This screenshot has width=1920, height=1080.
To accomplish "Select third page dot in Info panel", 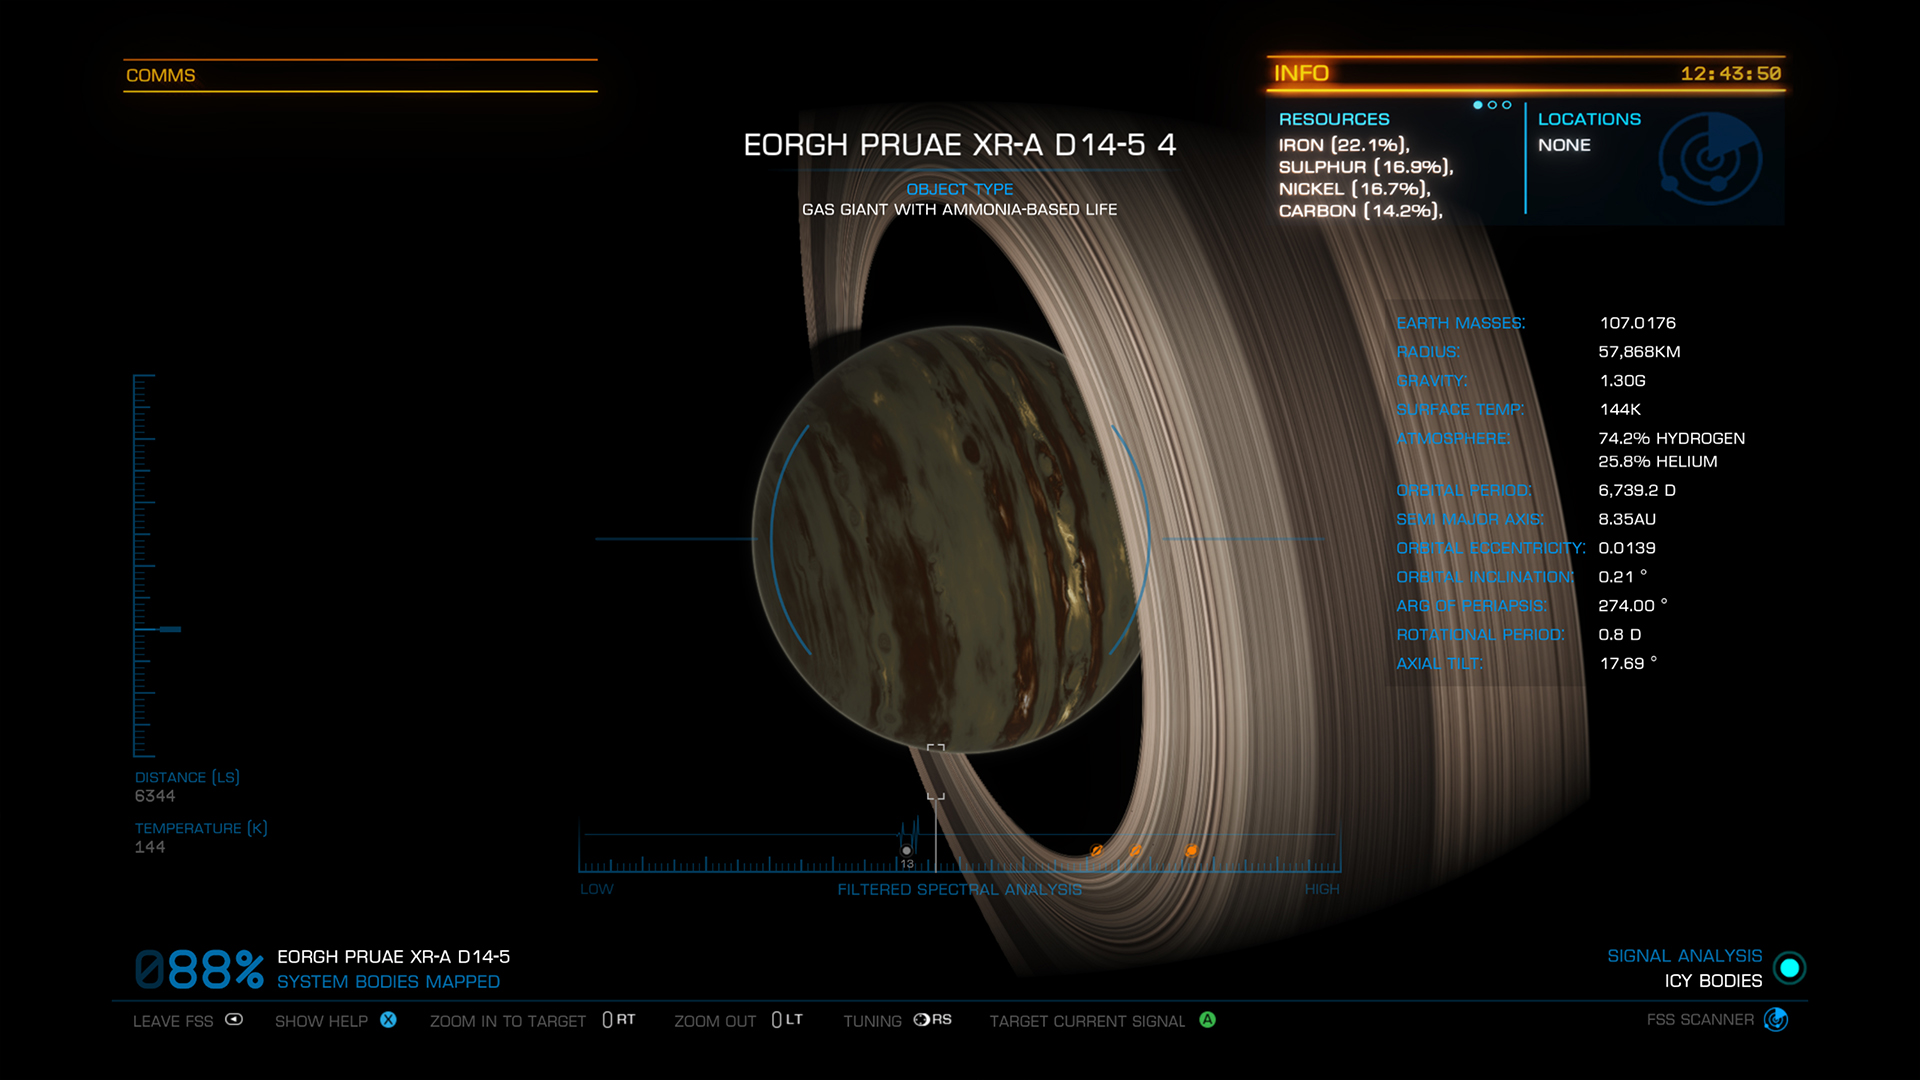I will coord(1507,105).
